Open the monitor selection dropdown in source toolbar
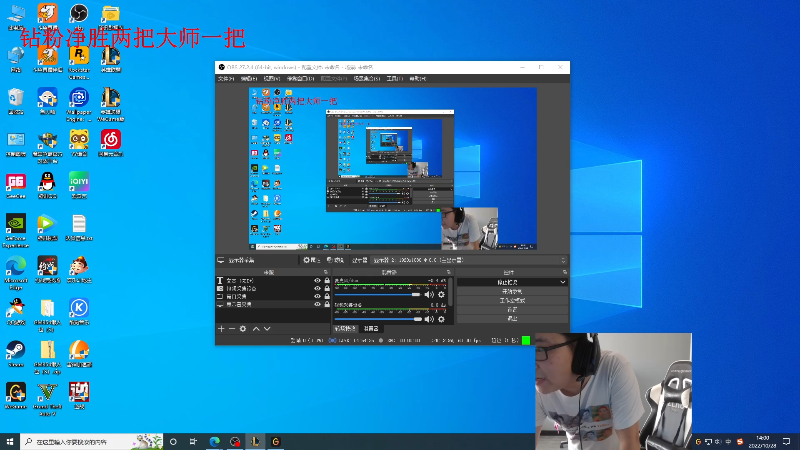800x450 pixels. pyautogui.click(x=469, y=260)
